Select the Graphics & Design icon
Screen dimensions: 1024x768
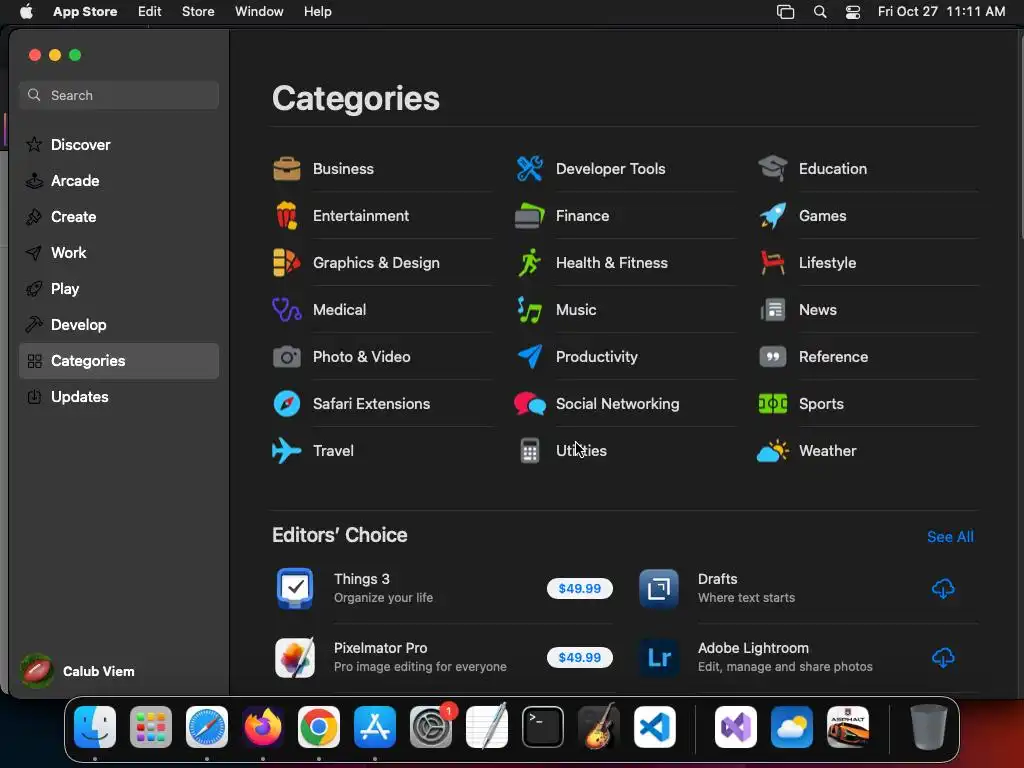[x=287, y=263]
